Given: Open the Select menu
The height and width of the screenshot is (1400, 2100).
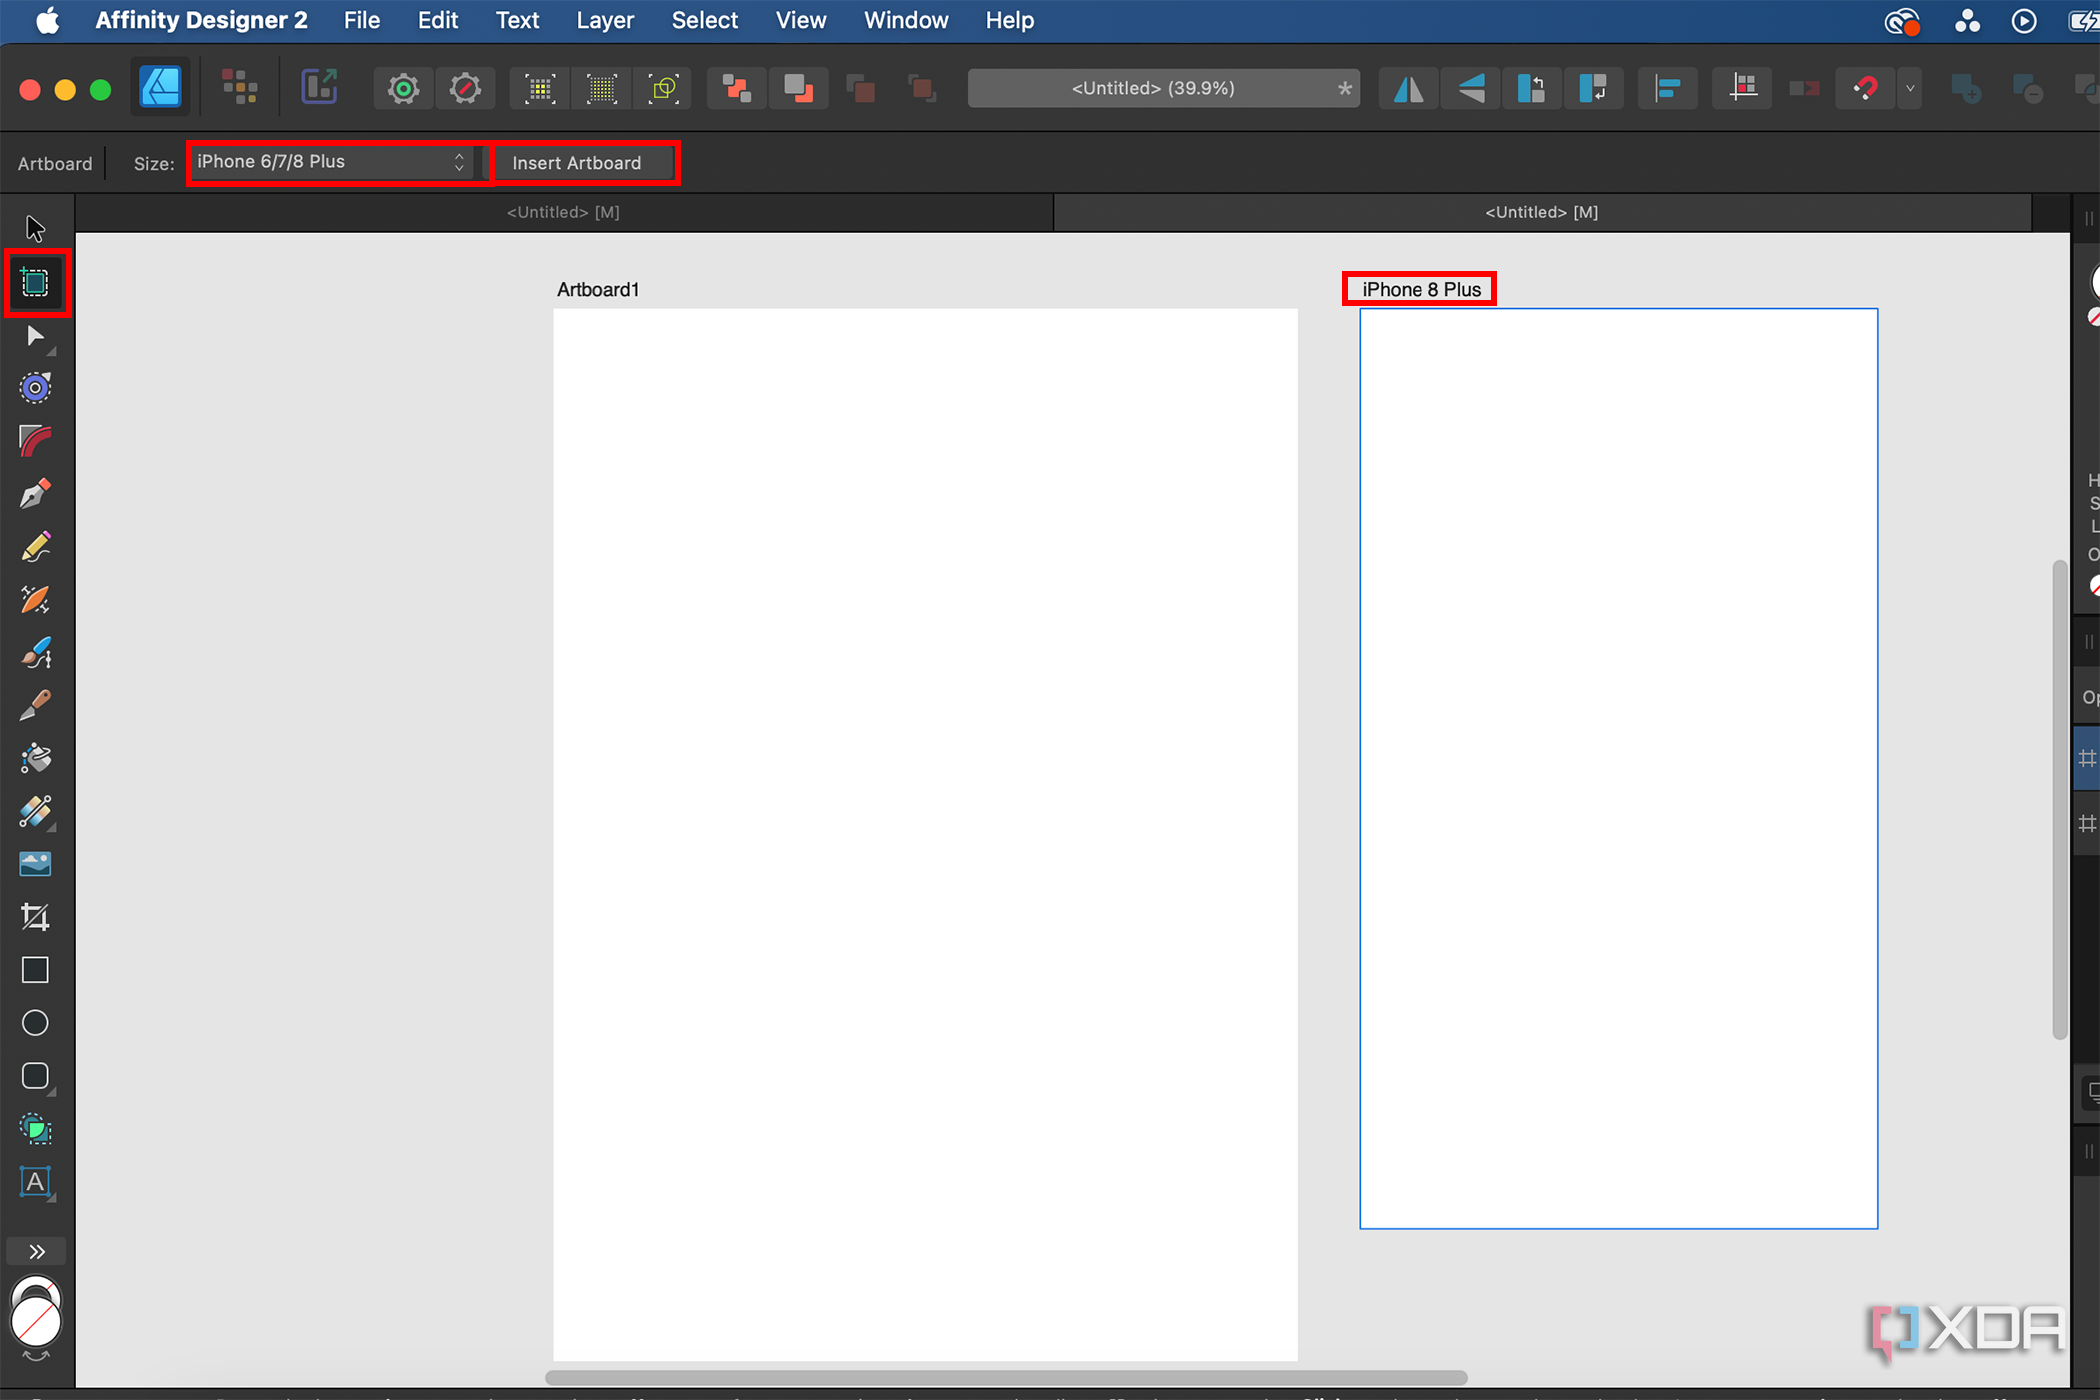Looking at the screenshot, I should click(x=704, y=20).
